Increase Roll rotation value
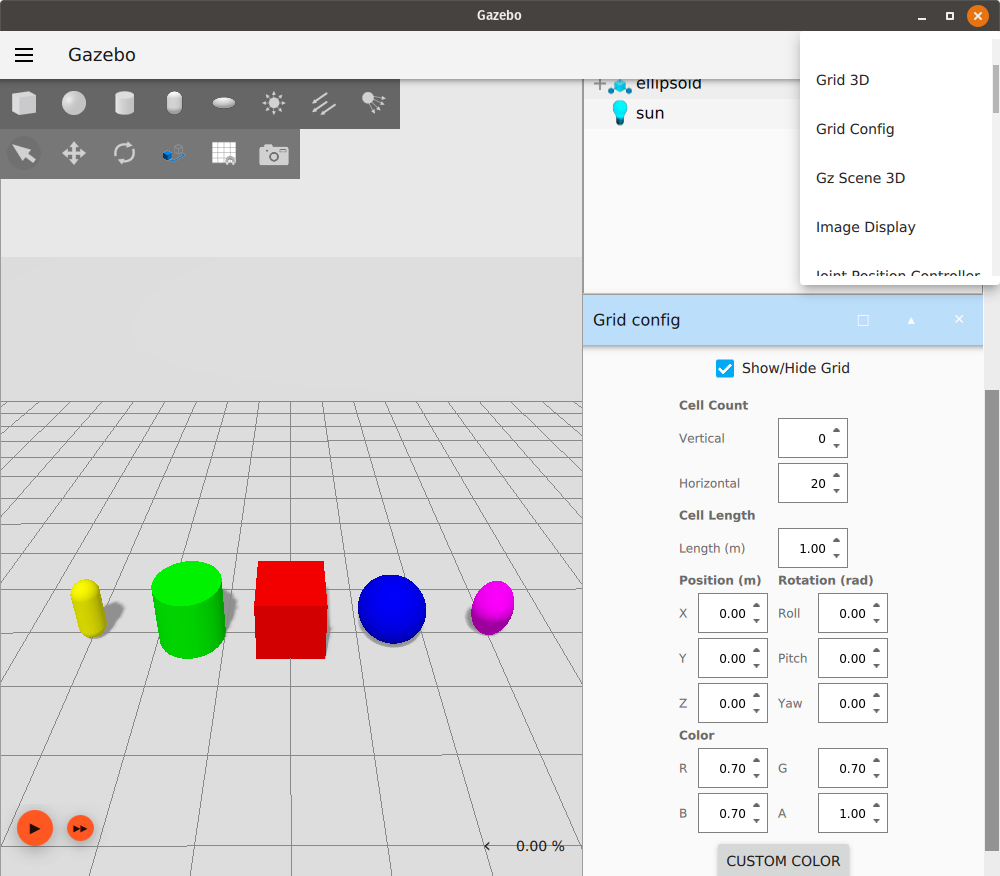Image resolution: width=1000 pixels, height=876 pixels. click(876, 606)
